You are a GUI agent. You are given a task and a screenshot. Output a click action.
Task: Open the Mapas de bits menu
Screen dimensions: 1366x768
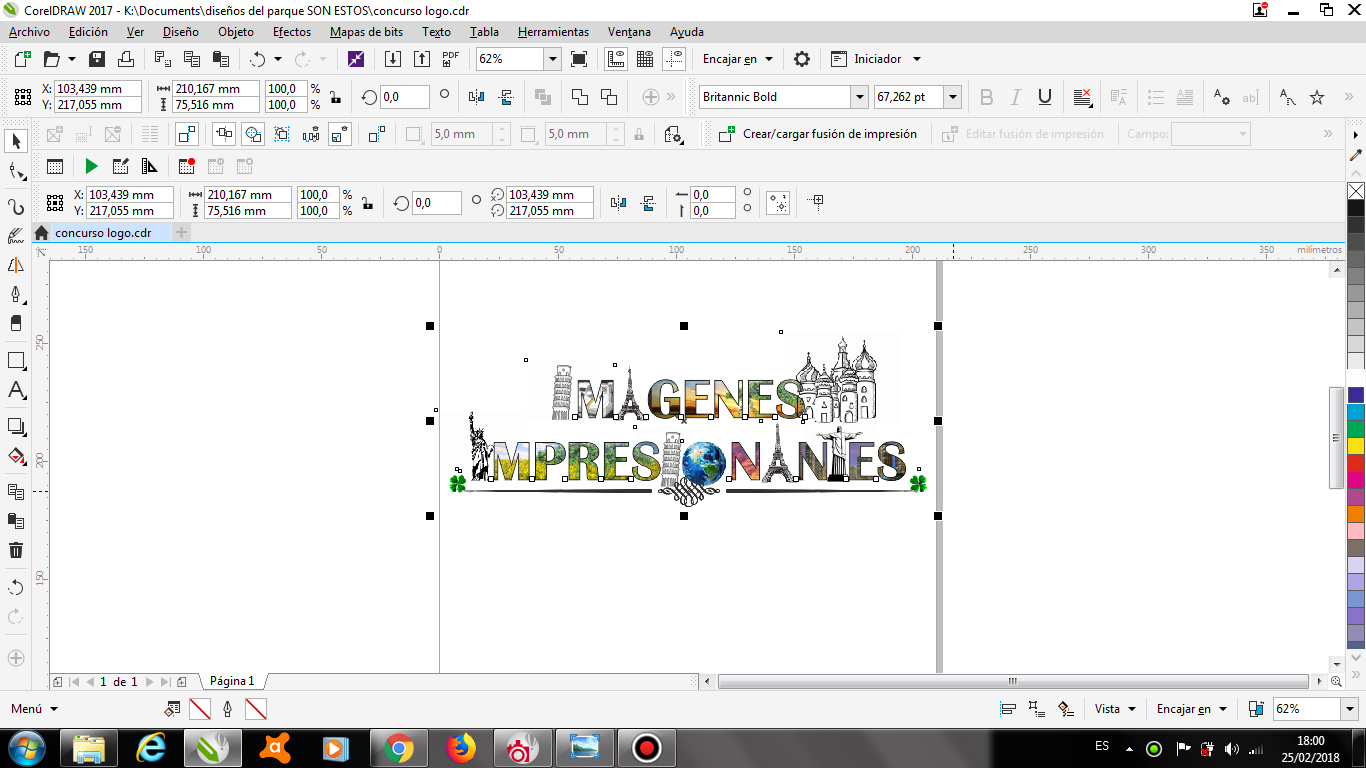click(x=367, y=32)
